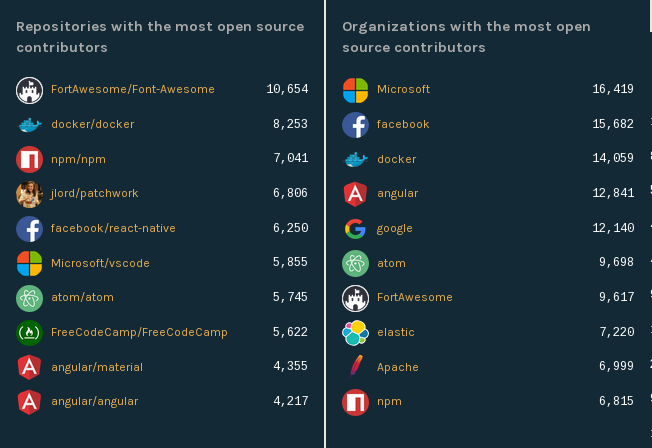
Task: Click the FortAwesome castle icon in organizations list
Action: pos(355,298)
